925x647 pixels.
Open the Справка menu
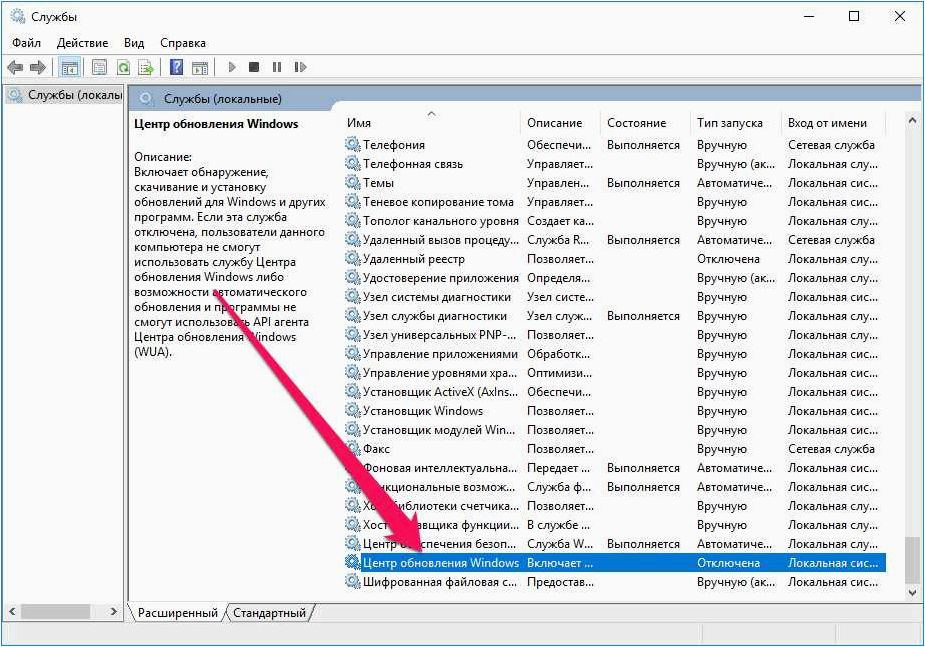coord(183,43)
